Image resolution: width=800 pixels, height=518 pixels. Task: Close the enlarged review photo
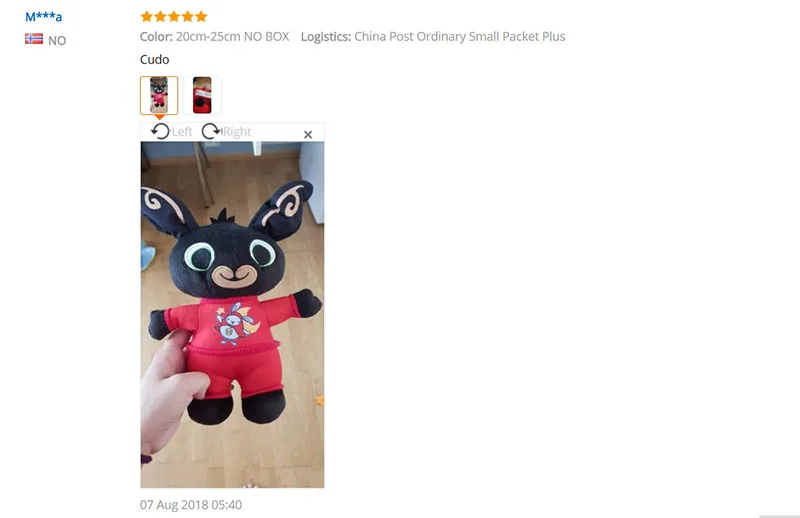coord(308,135)
